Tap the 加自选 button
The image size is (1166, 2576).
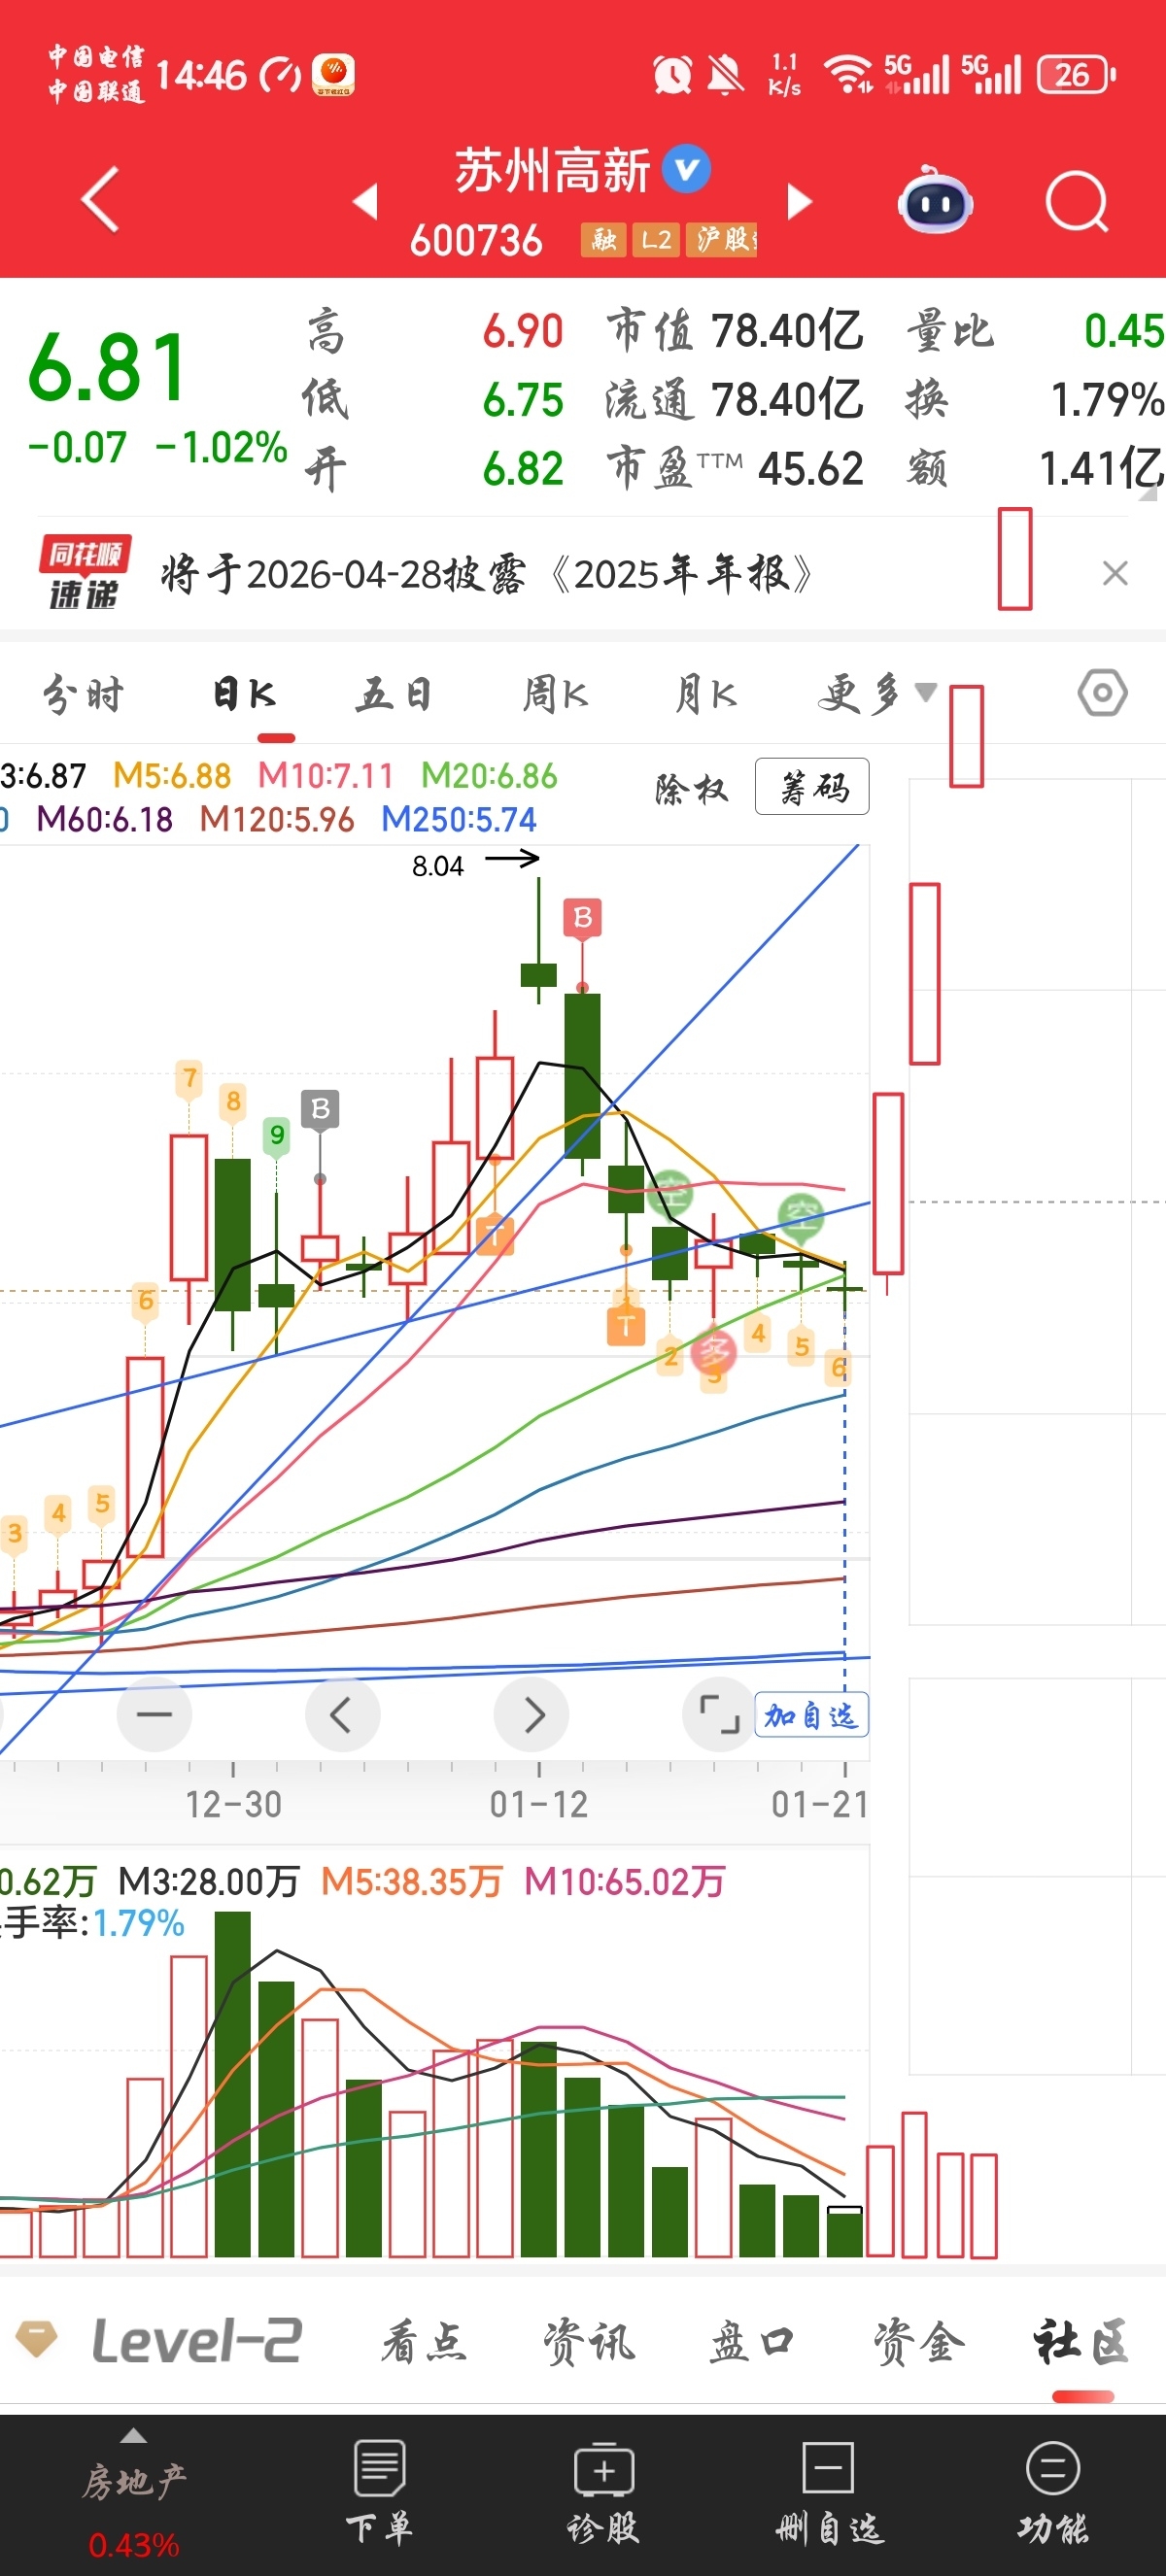tap(811, 1715)
